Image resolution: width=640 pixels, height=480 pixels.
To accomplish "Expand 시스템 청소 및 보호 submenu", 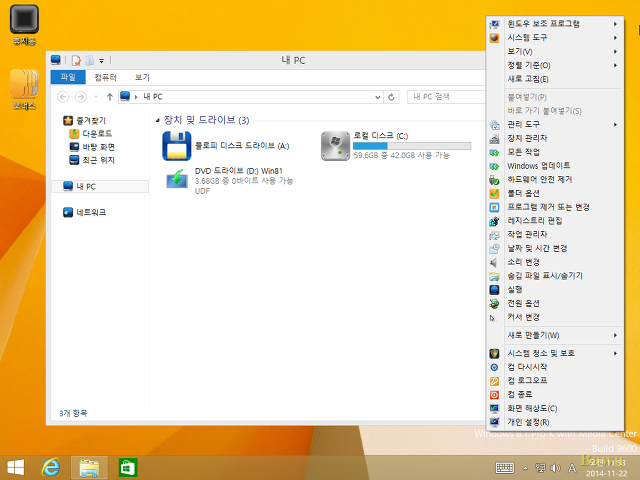I will coord(555,353).
